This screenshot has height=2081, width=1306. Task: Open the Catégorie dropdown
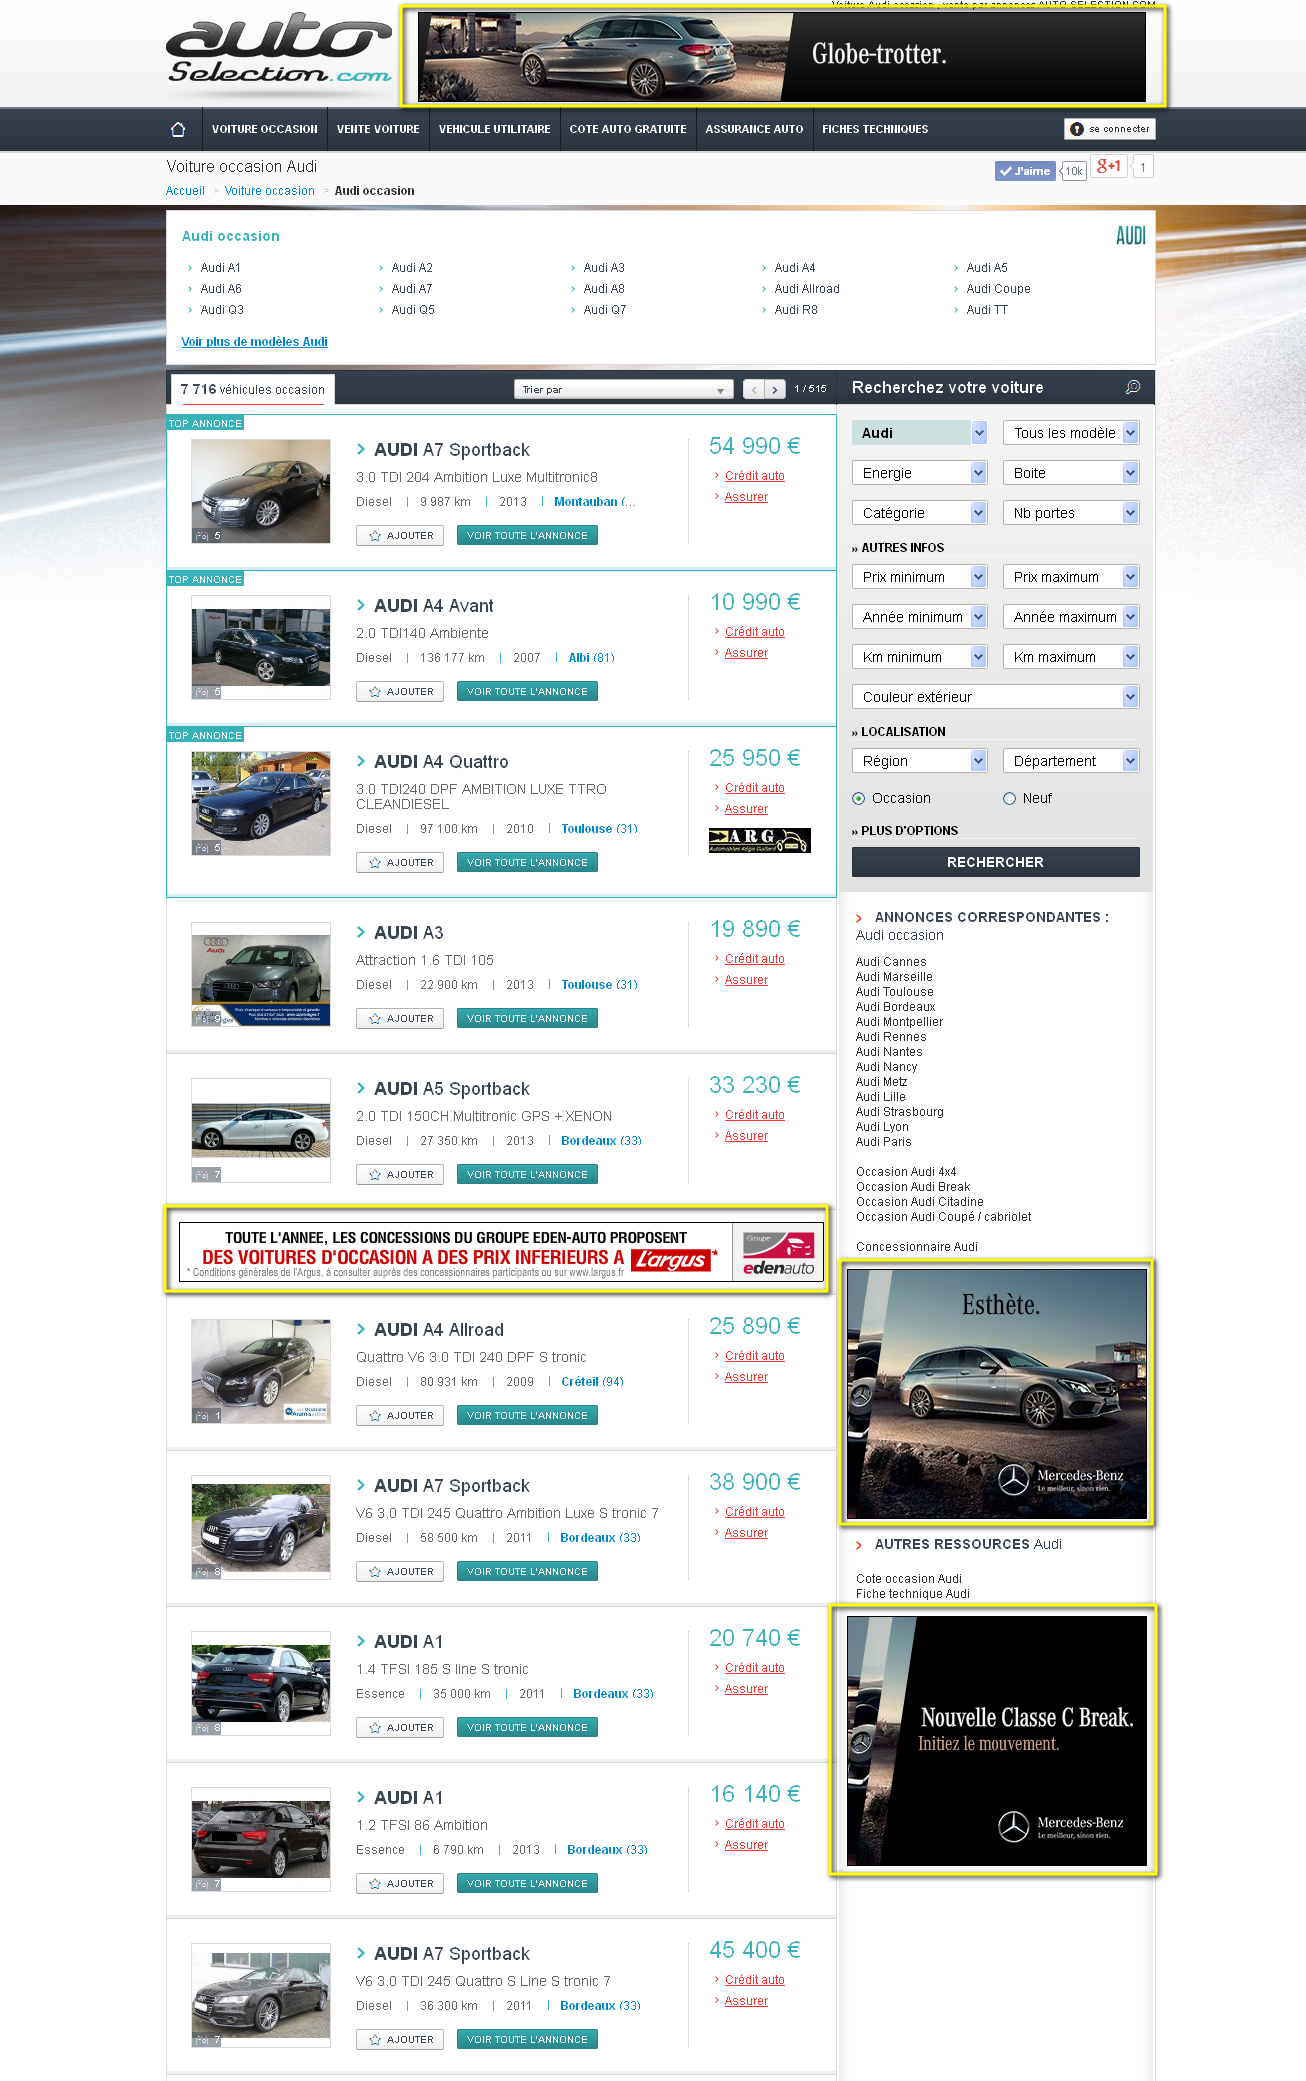pyautogui.click(x=920, y=513)
